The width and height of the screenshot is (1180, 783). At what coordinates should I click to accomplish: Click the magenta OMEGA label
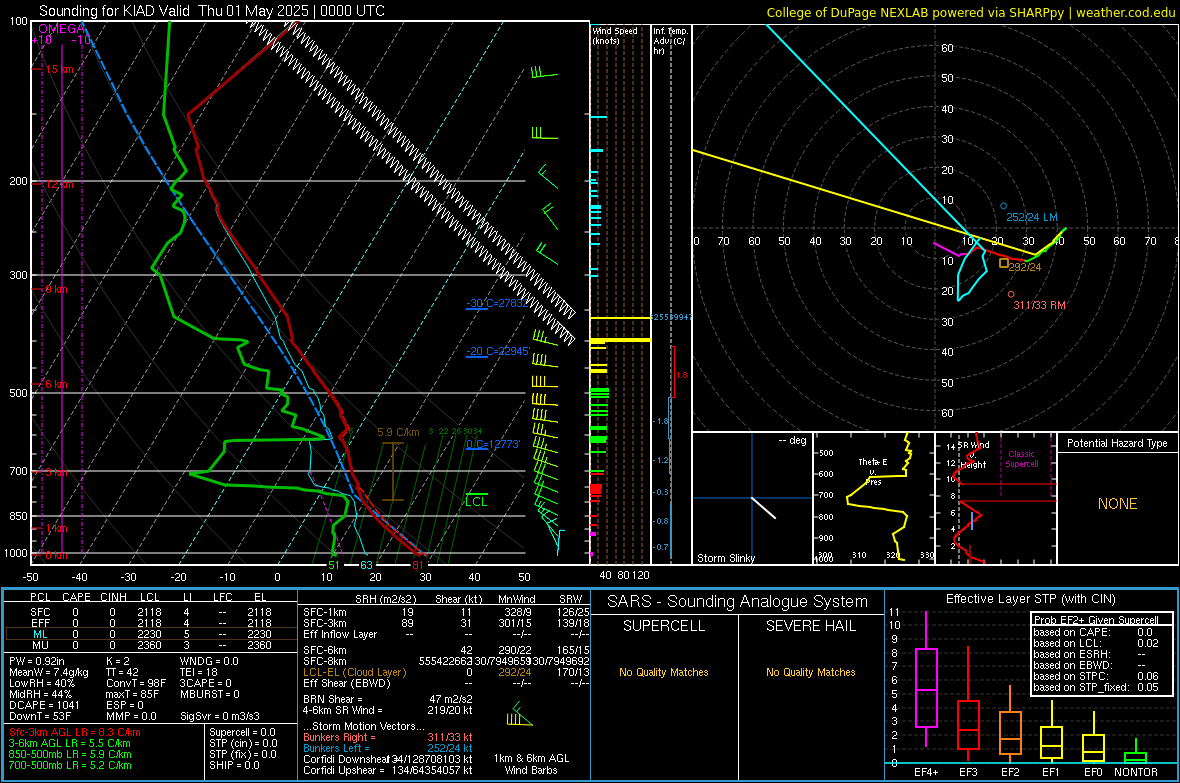61,29
